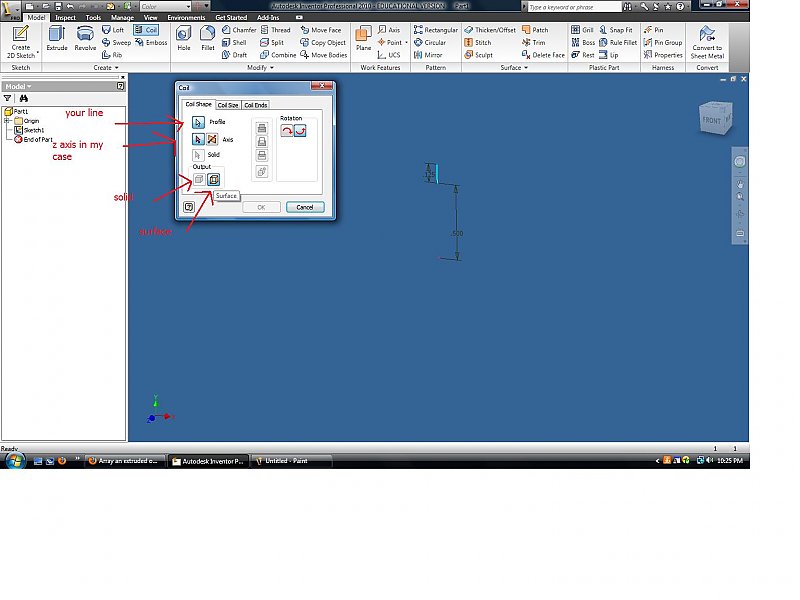Click the browser find binoculars icon

pos(23,98)
